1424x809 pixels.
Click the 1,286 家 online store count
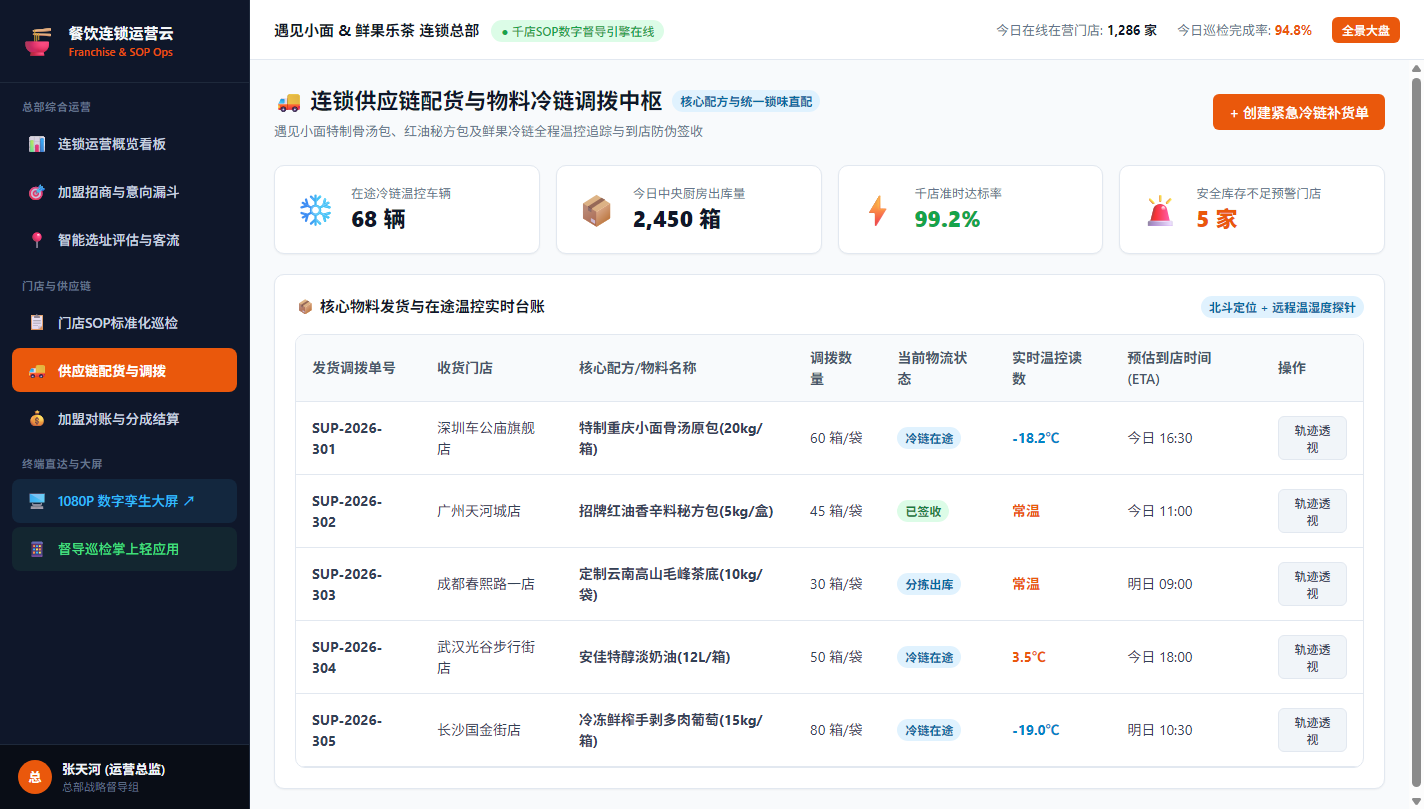[1132, 30]
